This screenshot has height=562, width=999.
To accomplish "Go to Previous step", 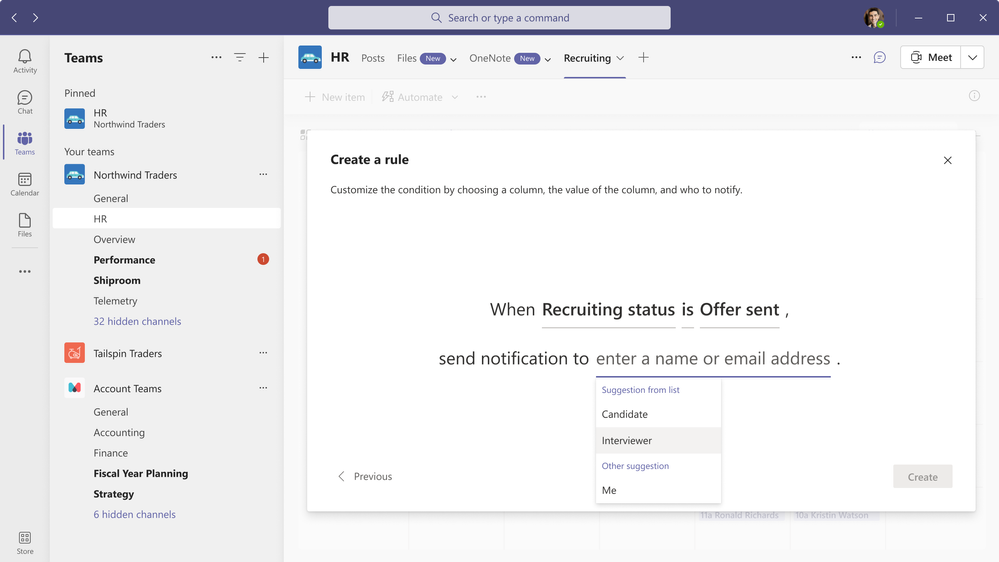I will coord(364,477).
